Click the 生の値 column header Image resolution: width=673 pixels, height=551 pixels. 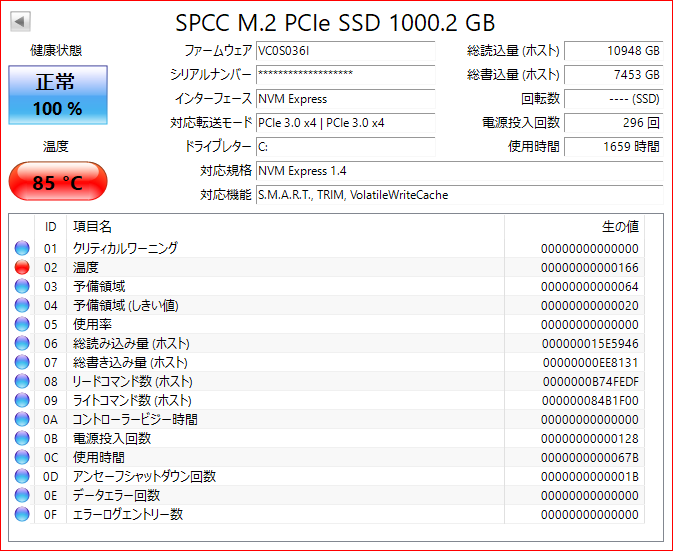click(619, 227)
